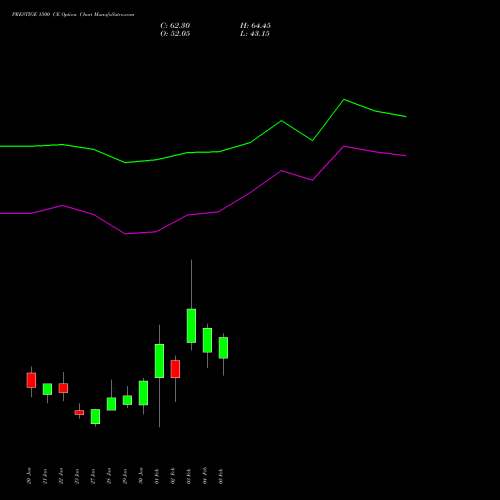Click the 21 Jan date label
The height and width of the screenshot is (500, 500).
(x=45, y=476)
